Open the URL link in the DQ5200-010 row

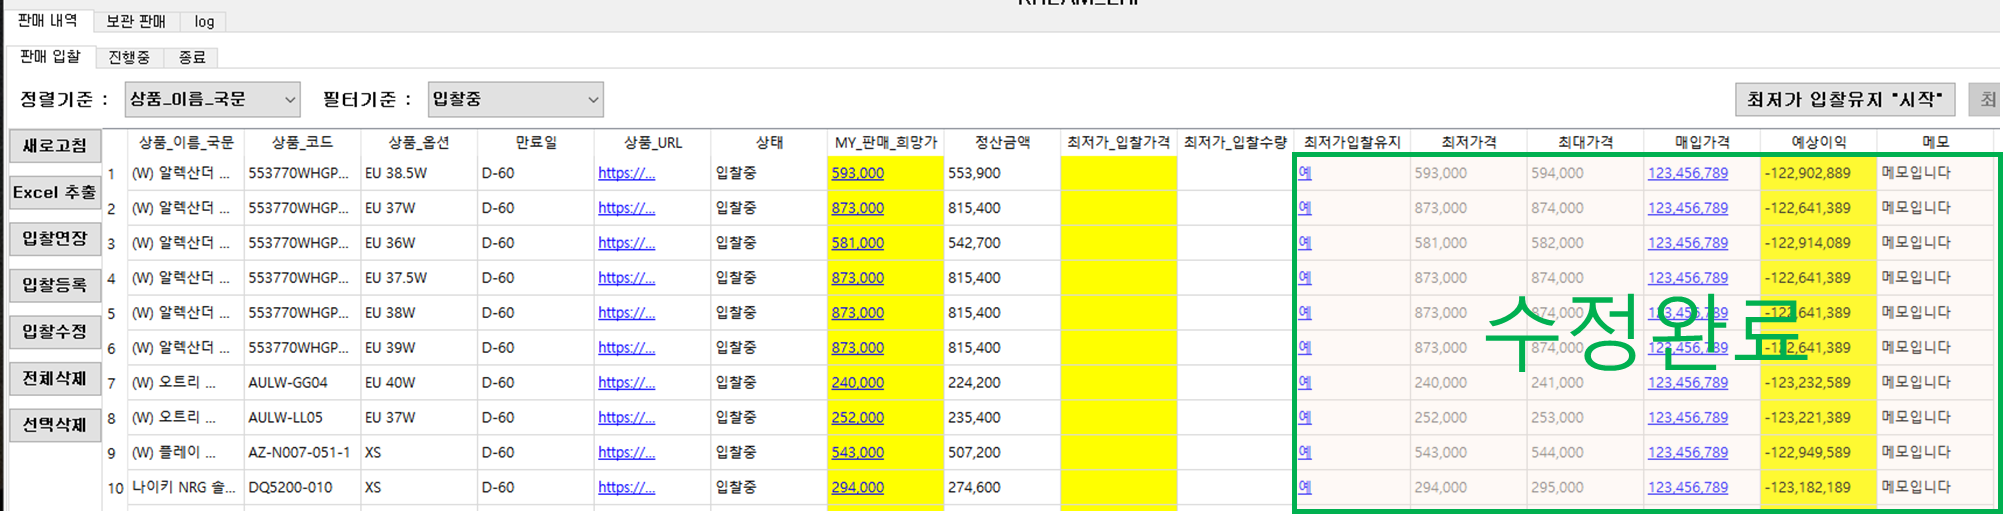[626, 488]
